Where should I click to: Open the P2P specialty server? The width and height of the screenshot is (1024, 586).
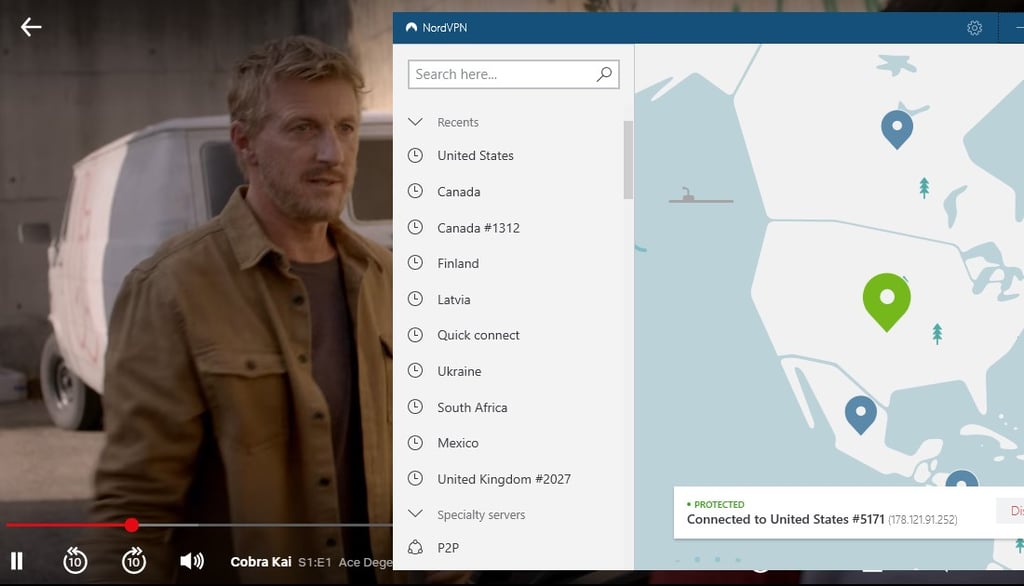point(448,547)
